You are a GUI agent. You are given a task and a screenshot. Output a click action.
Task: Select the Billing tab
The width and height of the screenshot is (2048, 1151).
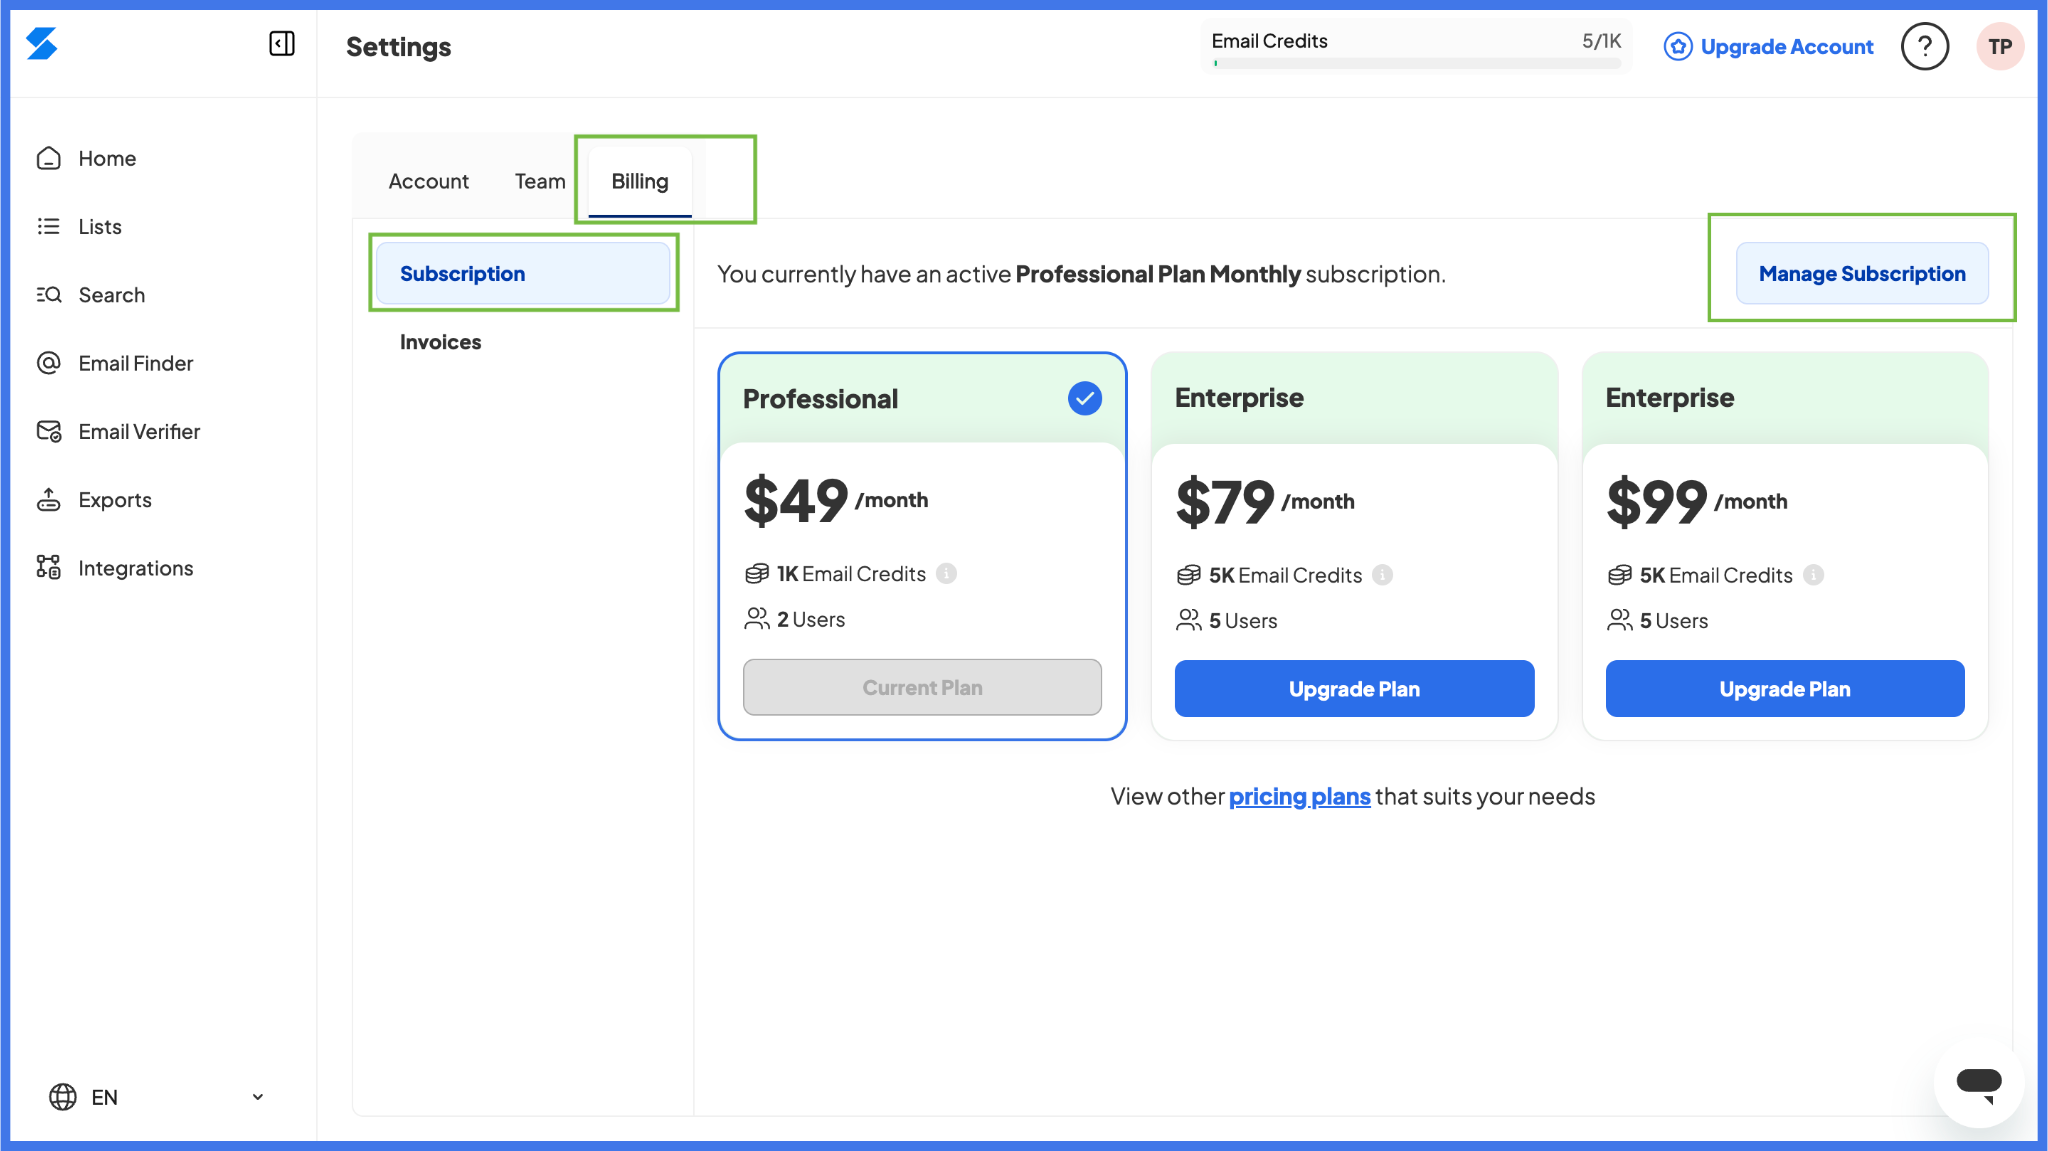[x=640, y=181]
